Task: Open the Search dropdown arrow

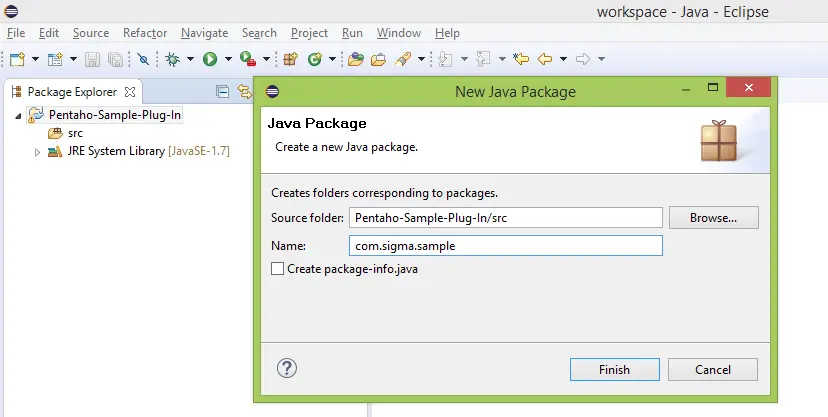Action: pyautogui.click(x=421, y=59)
